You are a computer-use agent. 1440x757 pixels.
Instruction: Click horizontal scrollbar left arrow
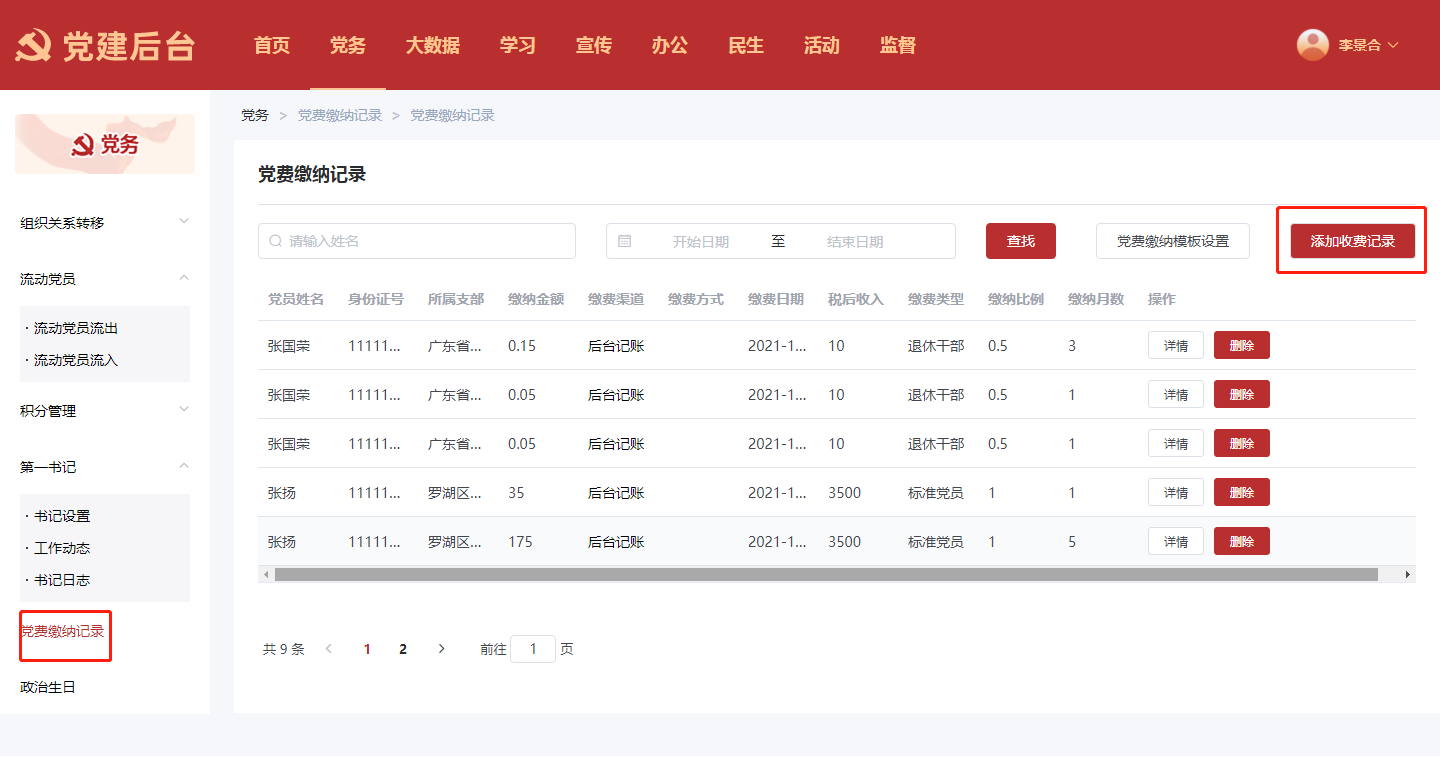pos(266,575)
